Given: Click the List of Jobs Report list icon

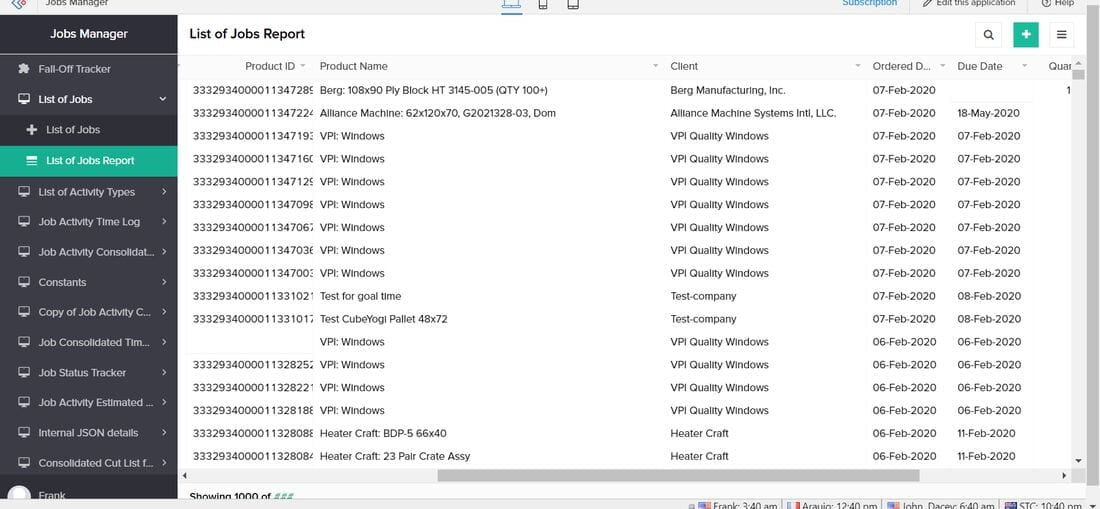Looking at the screenshot, I should tap(32, 161).
